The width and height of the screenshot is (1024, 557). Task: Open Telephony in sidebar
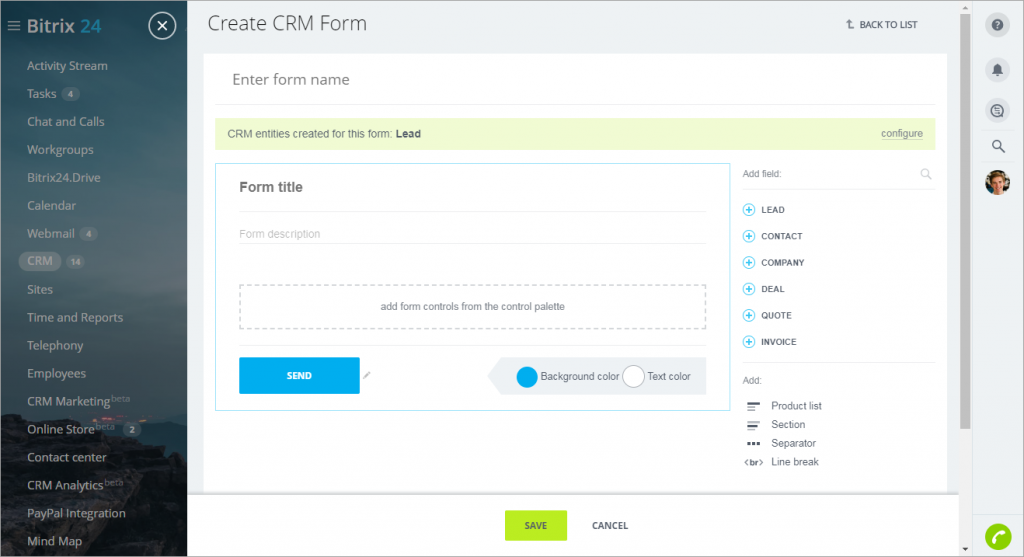pyautogui.click(x=55, y=345)
